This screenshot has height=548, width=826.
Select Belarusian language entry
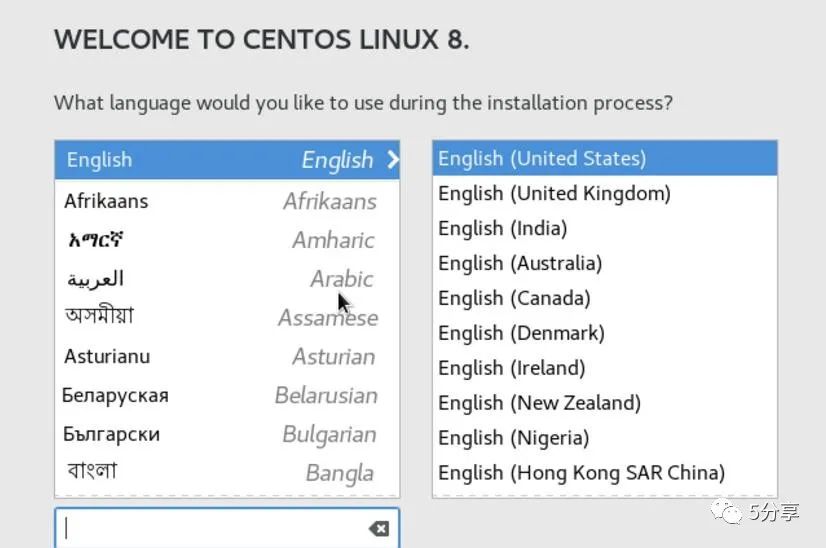pos(227,395)
